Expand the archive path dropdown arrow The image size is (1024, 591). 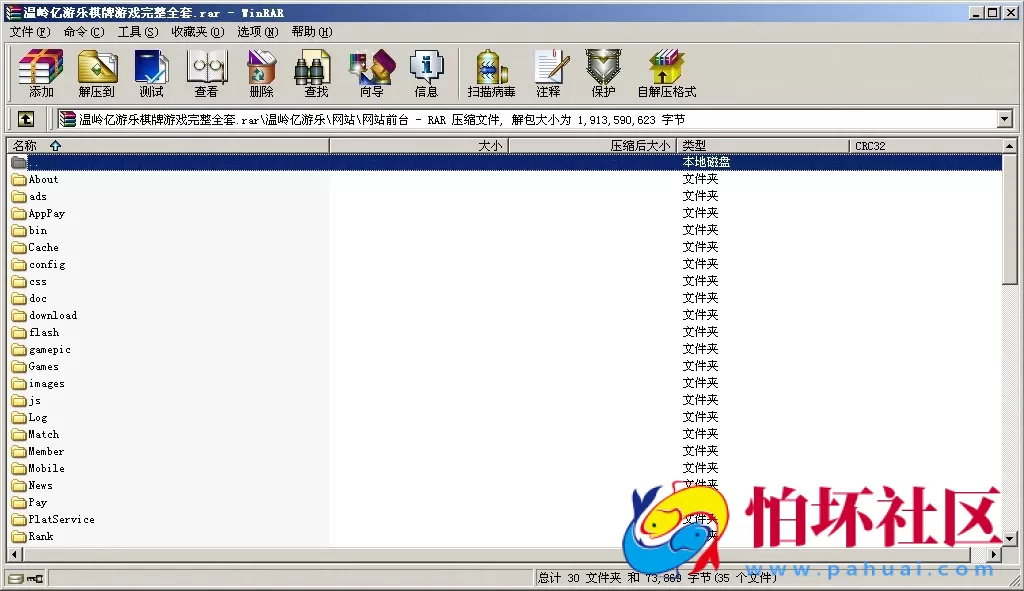click(x=1005, y=120)
